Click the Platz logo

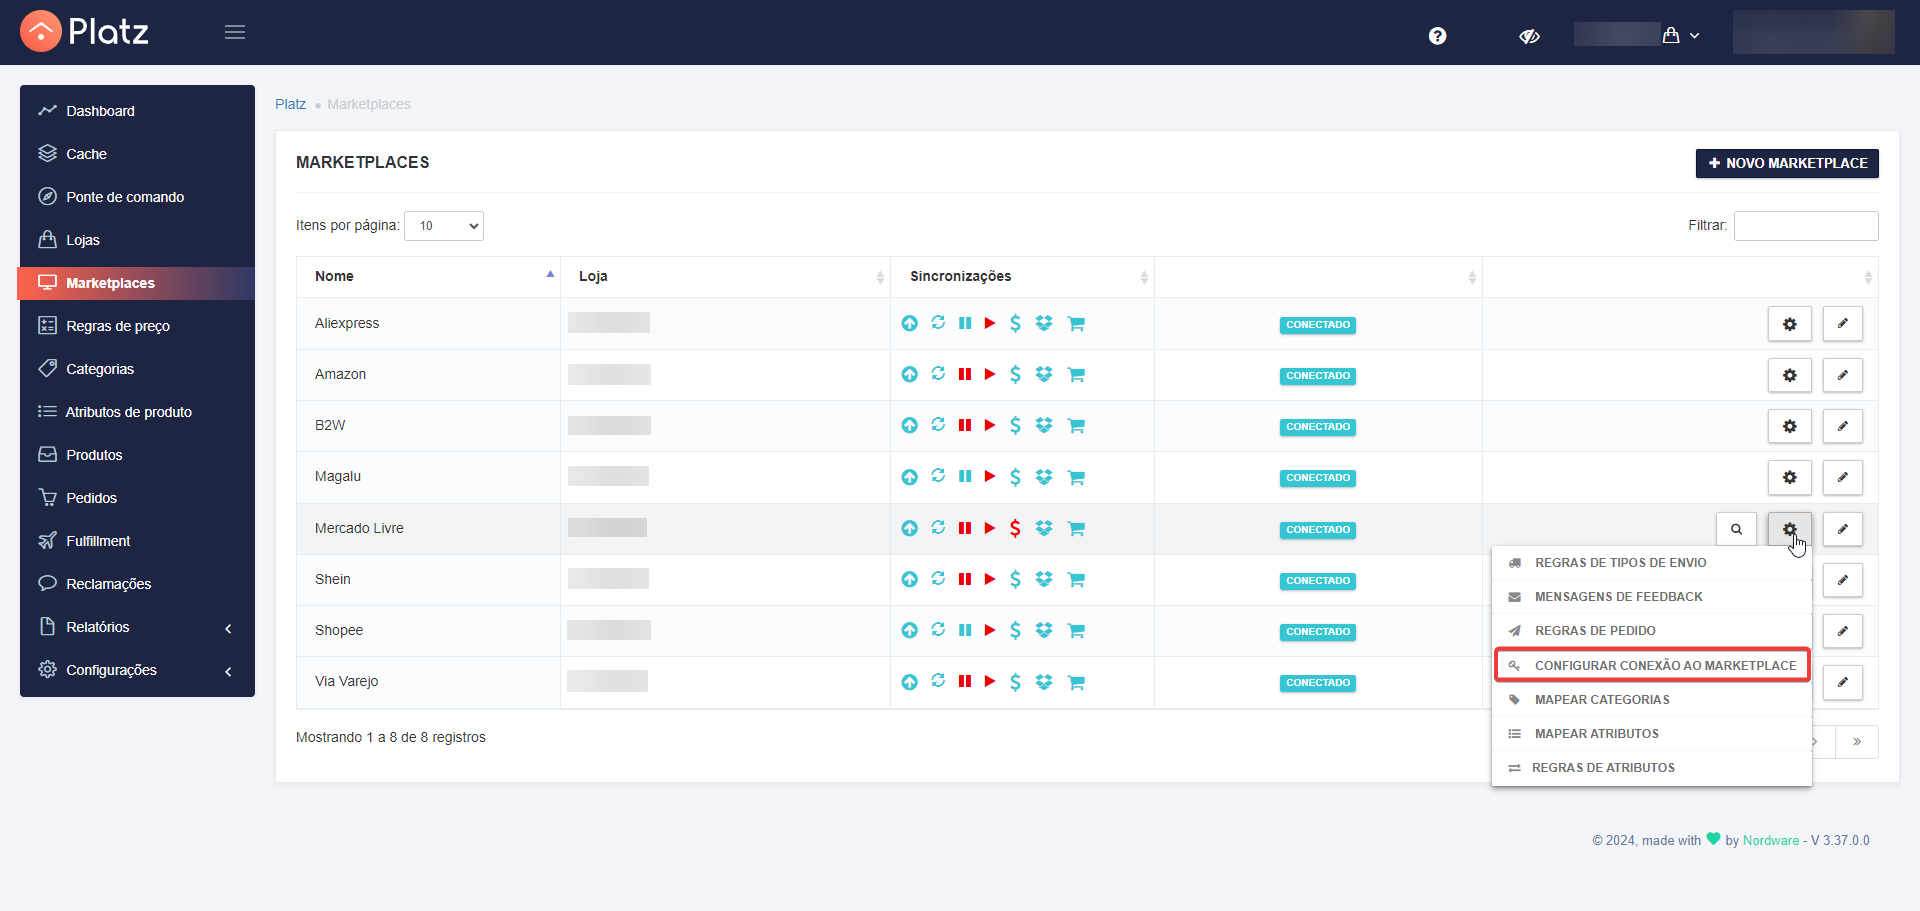coord(85,32)
